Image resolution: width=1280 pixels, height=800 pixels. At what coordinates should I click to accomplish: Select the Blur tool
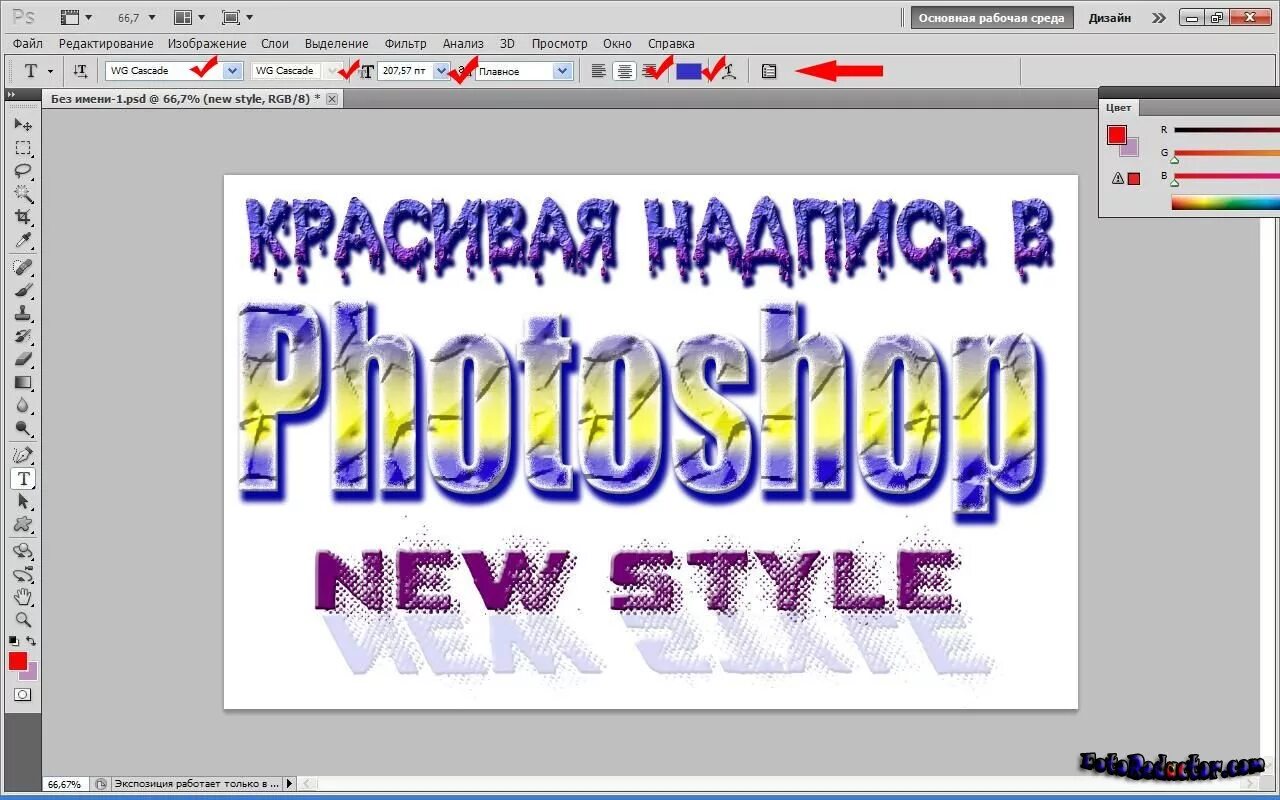click(23, 405)
